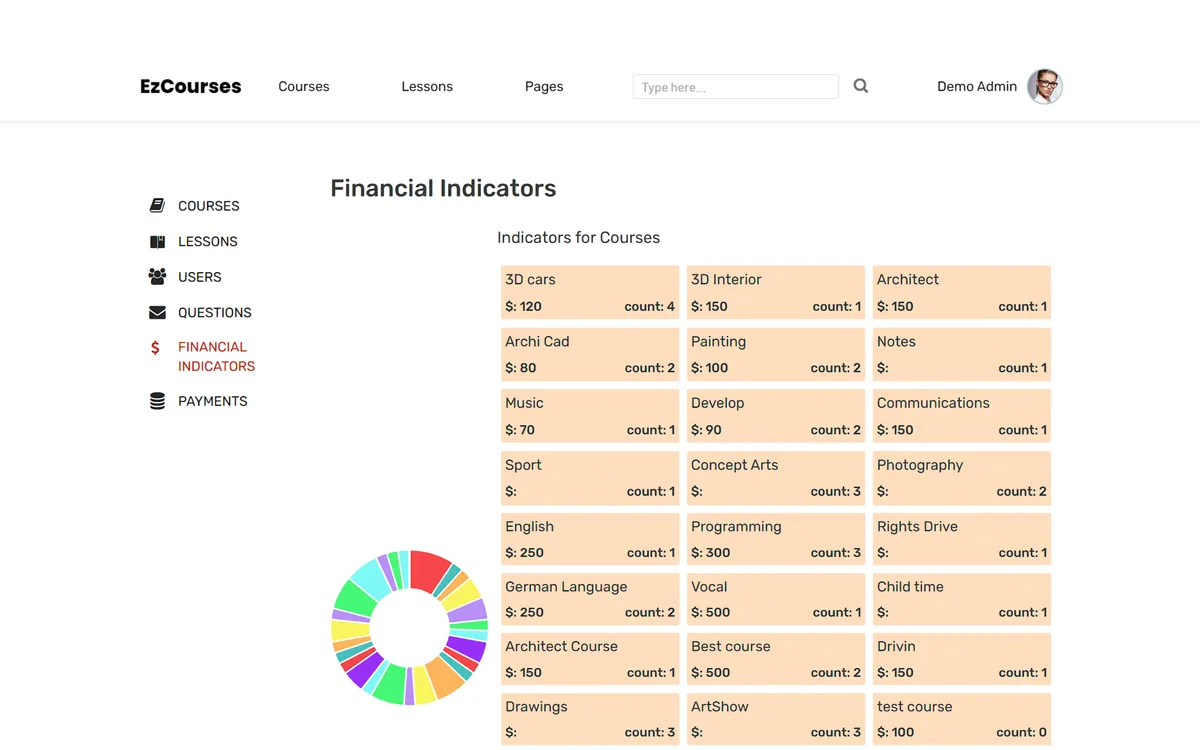Click the Users group icon

click(x=157, y=277)
